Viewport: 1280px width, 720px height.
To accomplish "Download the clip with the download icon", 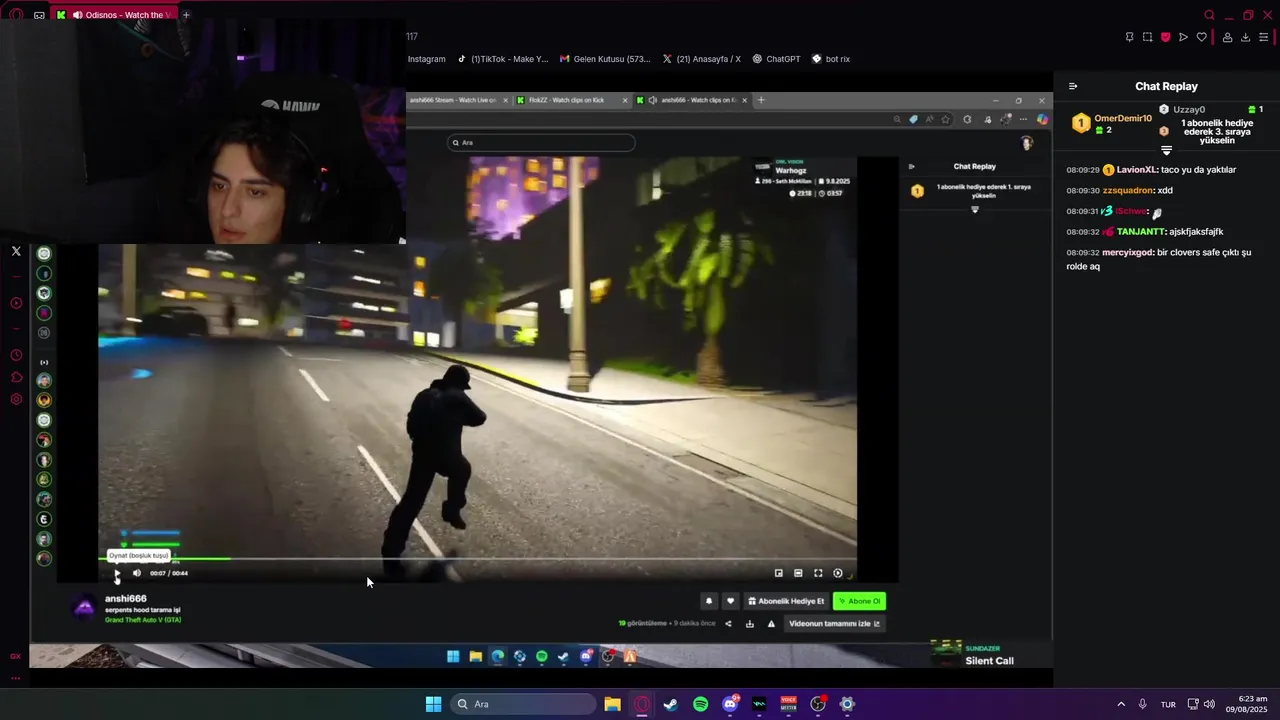I will click(x=750, y=624).
